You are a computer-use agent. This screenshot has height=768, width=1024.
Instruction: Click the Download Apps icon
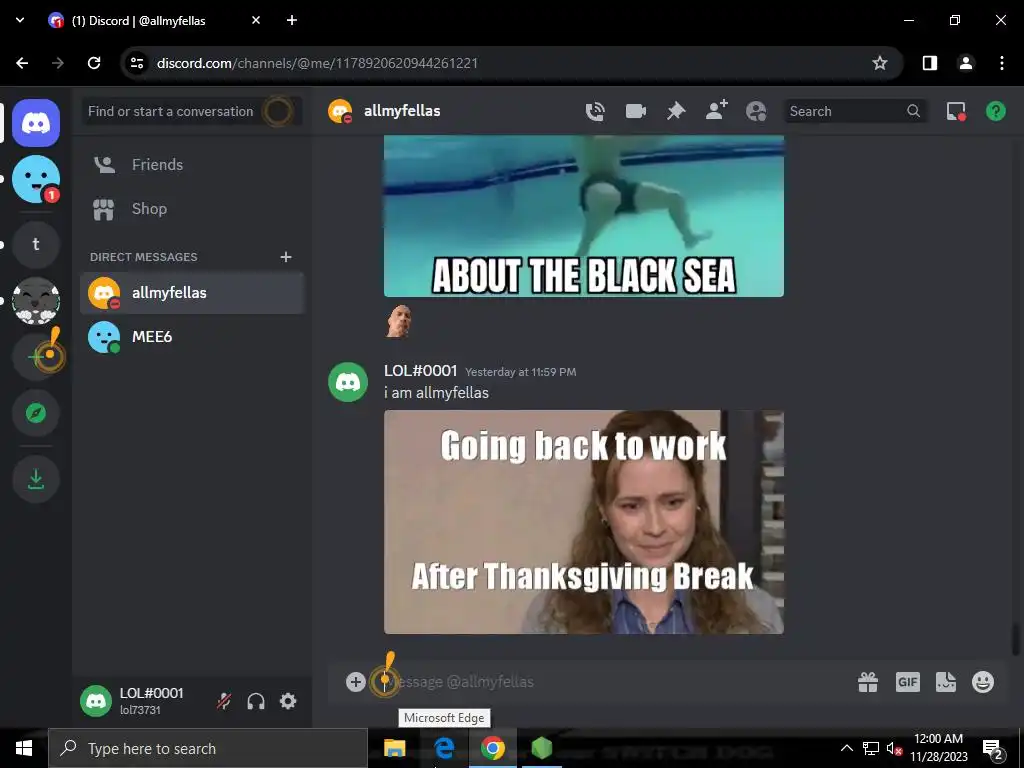36,479
